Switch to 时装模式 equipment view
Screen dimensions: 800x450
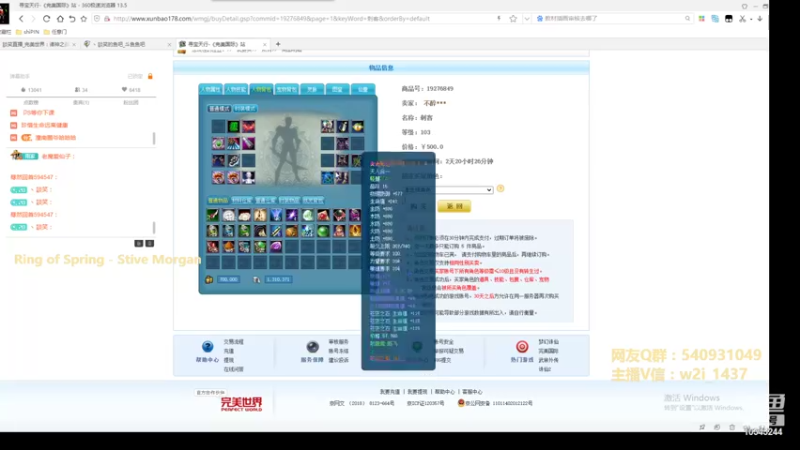(x=245, y=109)
